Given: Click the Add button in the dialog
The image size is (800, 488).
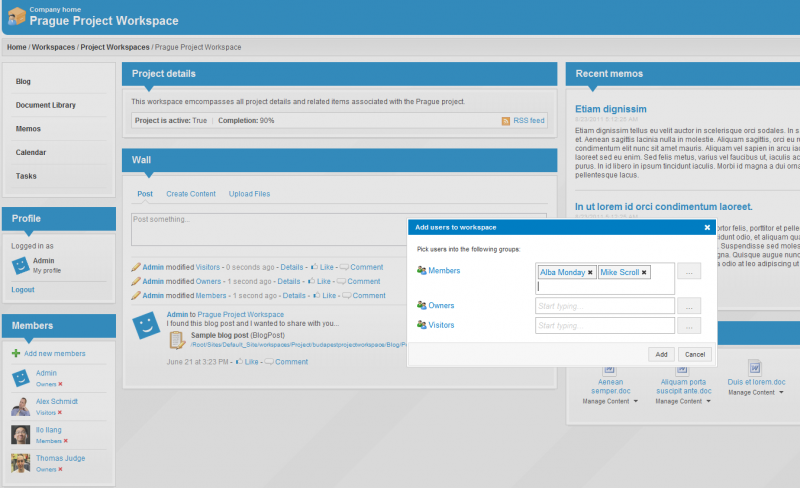Looking at the screenshot, I should (x=661, y=354).
